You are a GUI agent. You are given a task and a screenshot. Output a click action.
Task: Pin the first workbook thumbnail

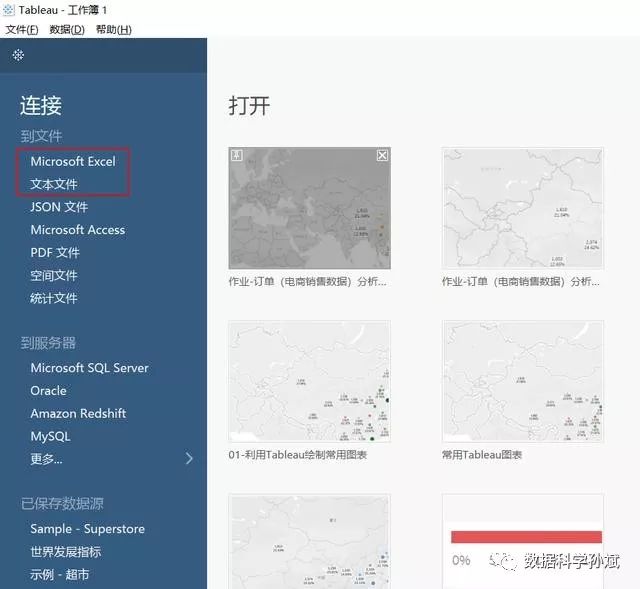coord(237,156)
